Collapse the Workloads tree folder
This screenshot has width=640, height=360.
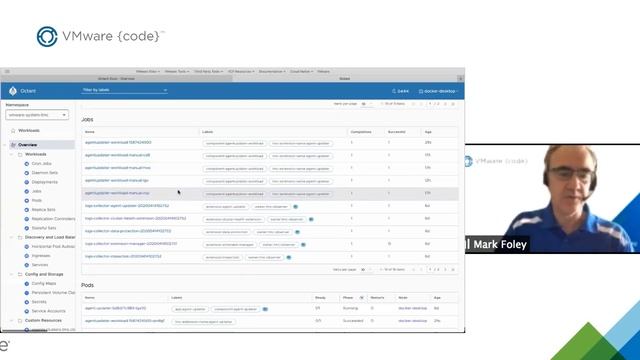tap(11, 155)
